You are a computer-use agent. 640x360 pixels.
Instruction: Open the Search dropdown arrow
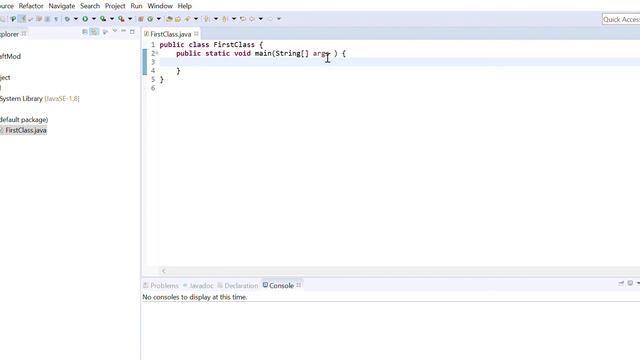[x=196, y=19]
